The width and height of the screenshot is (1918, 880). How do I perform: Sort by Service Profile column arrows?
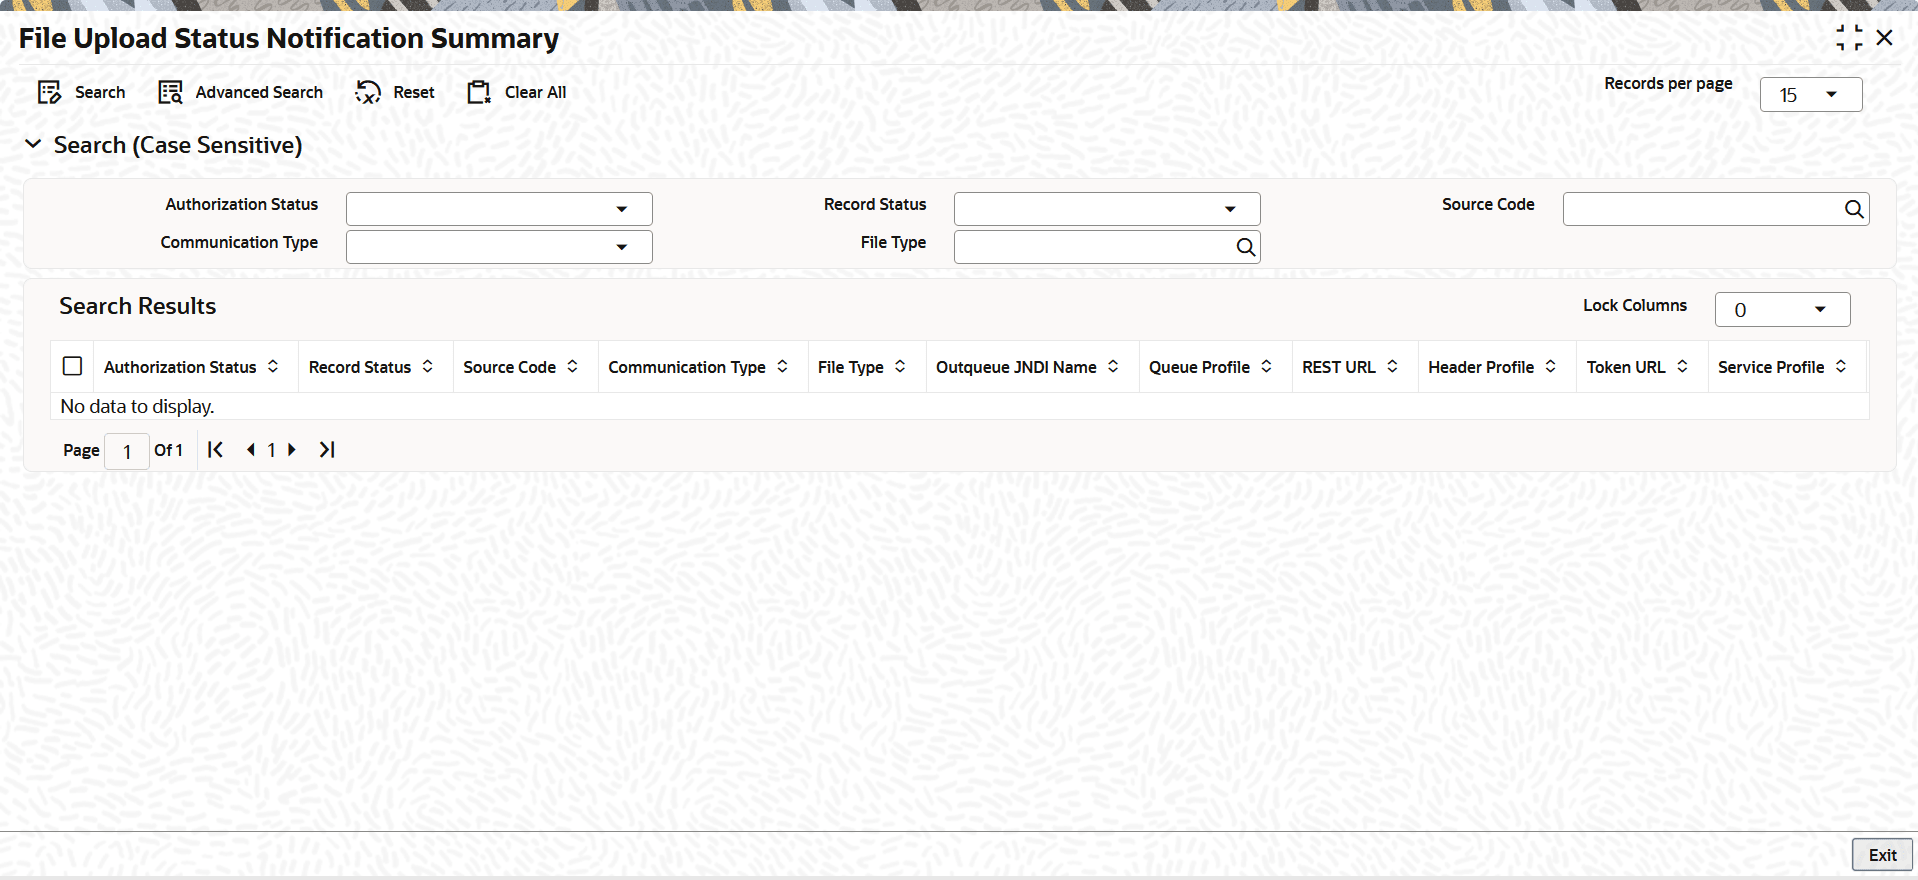[x=1841, y=367]
